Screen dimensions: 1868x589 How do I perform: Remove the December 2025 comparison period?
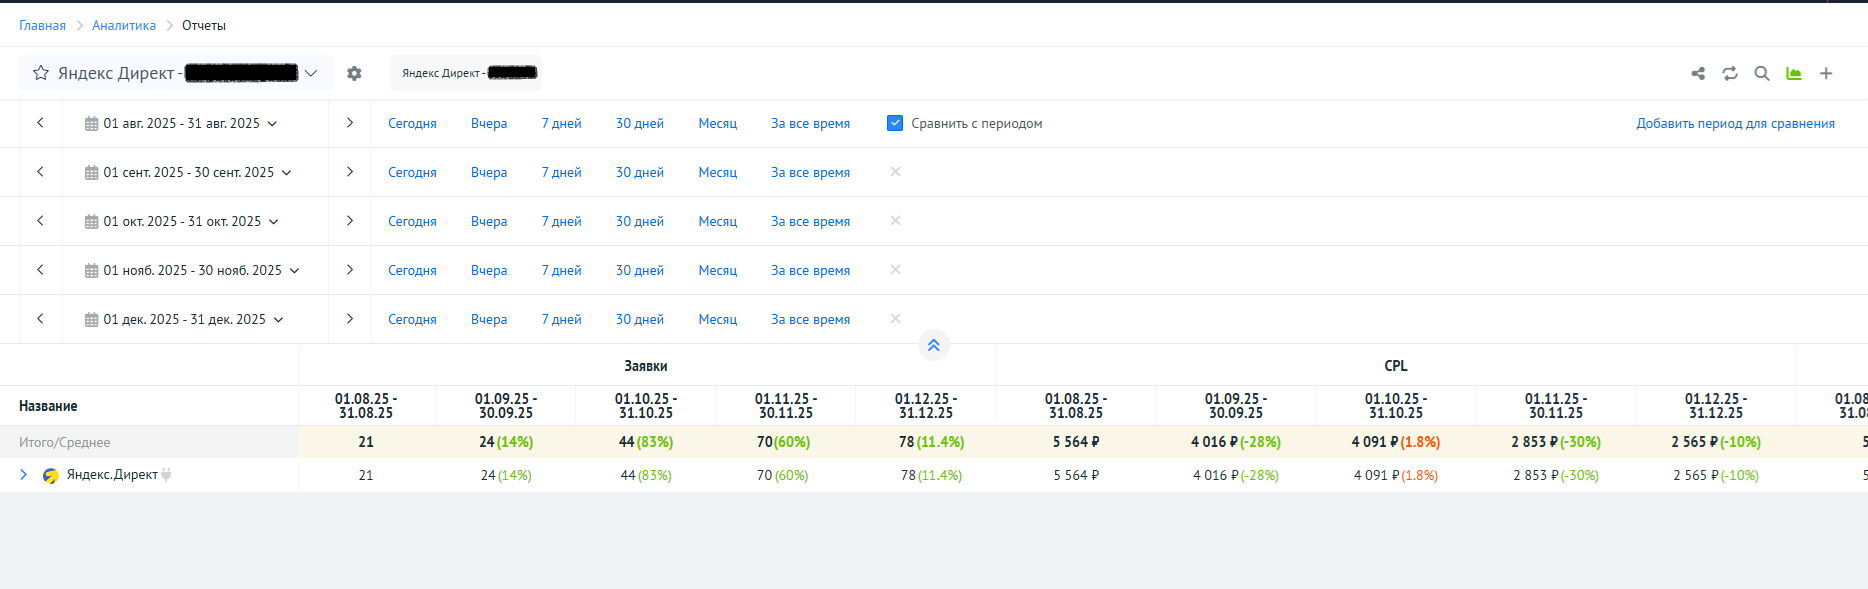pyautogui.click(x=895, y=319)
